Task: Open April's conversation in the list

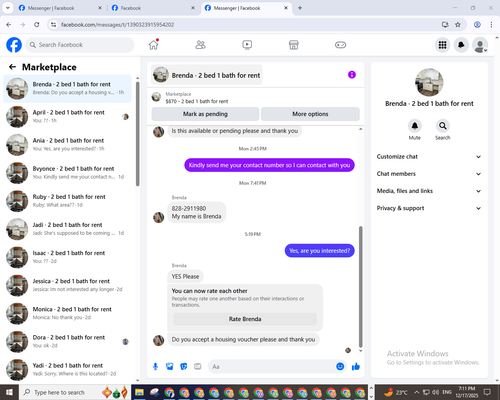Action: [x=68, y=117]
